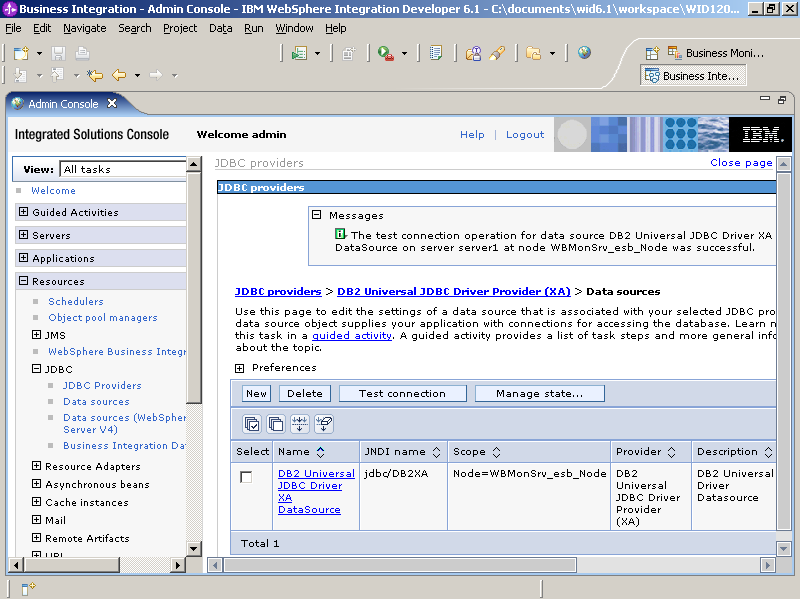
Task: Collapse the Messages box
Action: pos(317,215)
